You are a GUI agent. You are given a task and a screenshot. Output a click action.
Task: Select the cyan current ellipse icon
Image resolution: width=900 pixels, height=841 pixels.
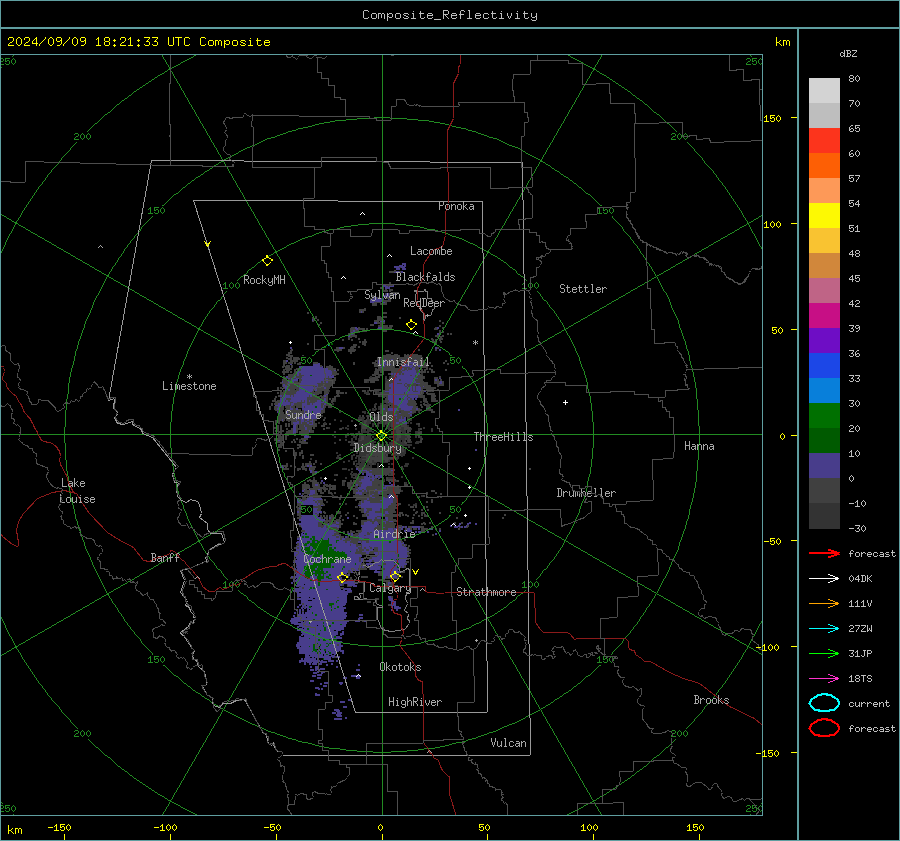(824, 703)
